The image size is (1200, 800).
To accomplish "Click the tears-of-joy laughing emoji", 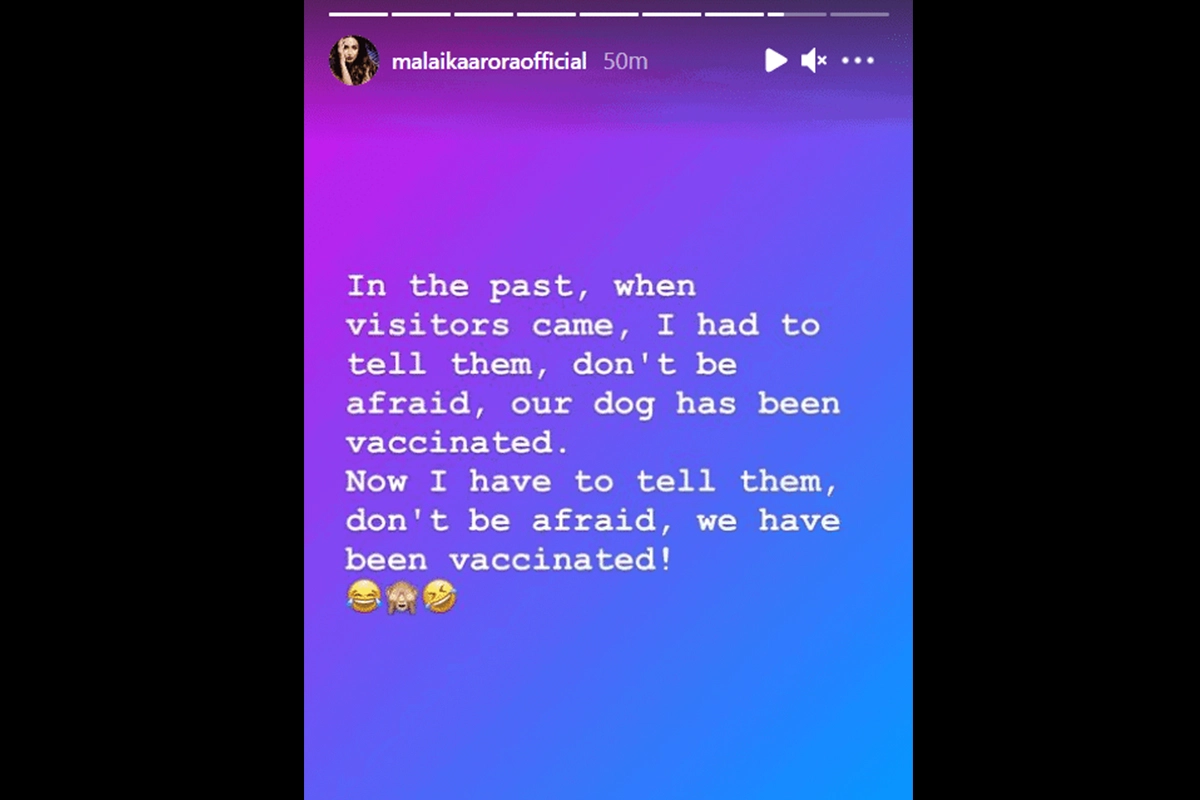I will click(364, 597).
